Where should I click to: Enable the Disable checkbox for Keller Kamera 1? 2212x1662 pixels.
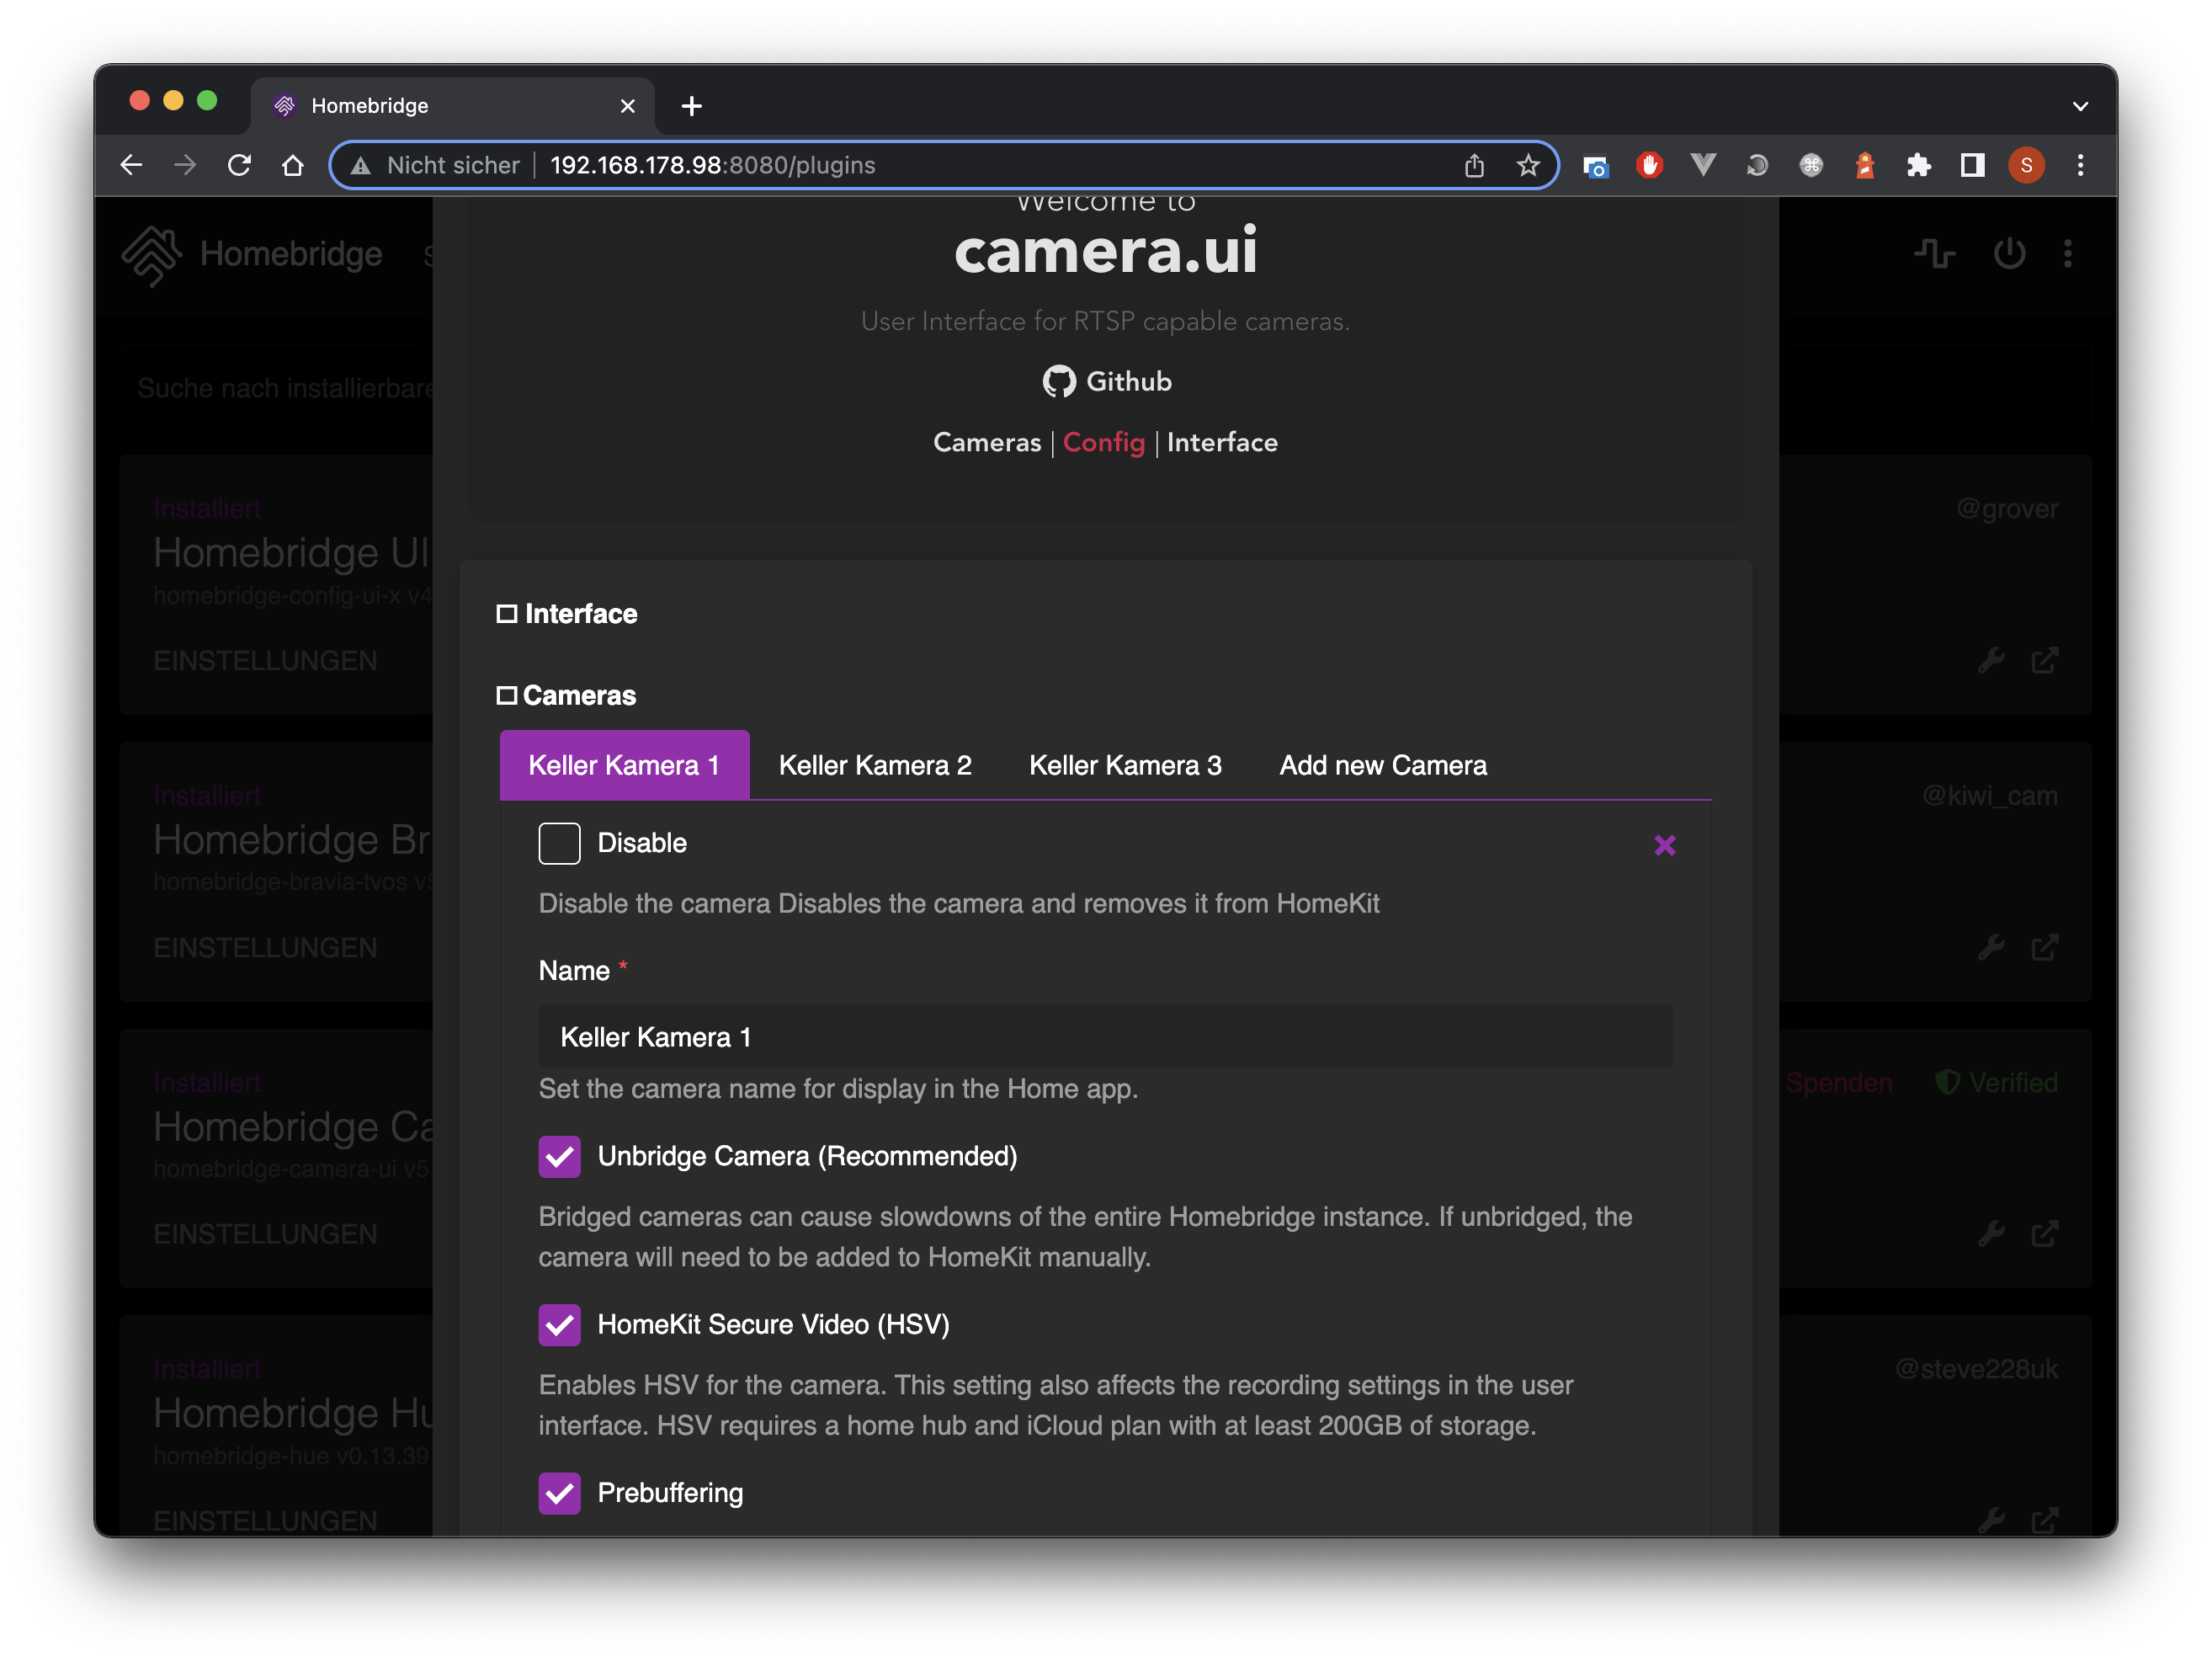(559, 843)
